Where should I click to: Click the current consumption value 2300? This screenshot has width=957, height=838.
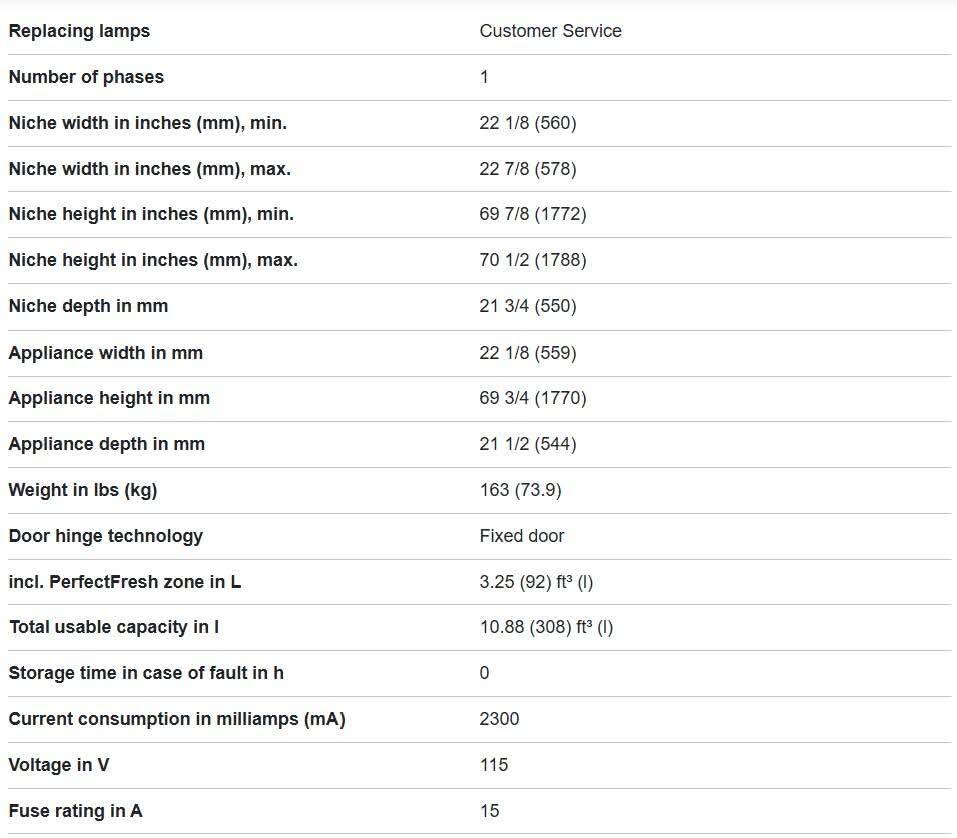[499, 719]
